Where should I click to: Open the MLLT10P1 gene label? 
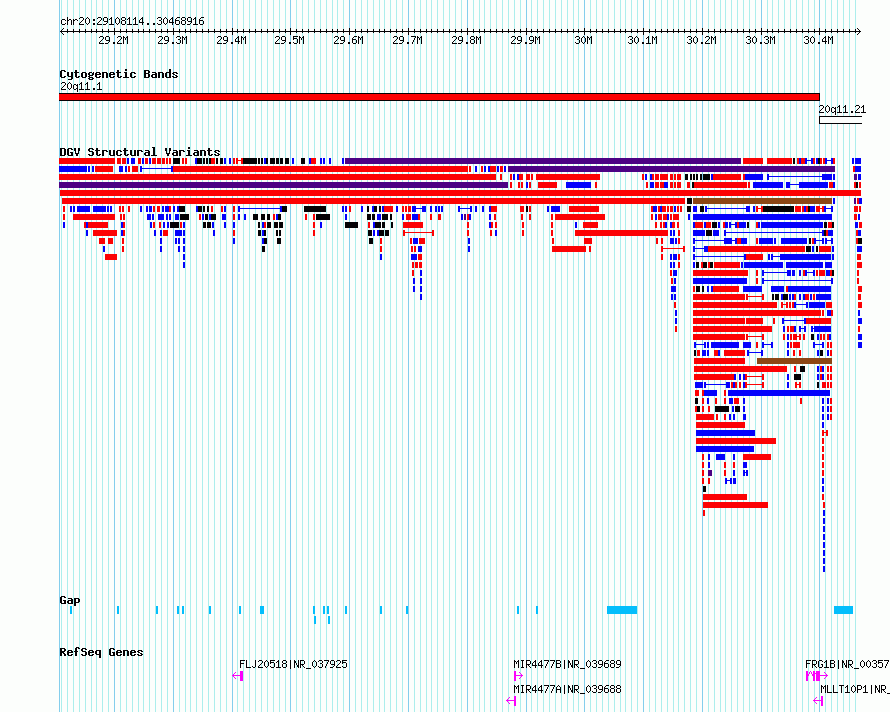coord(855,689)
